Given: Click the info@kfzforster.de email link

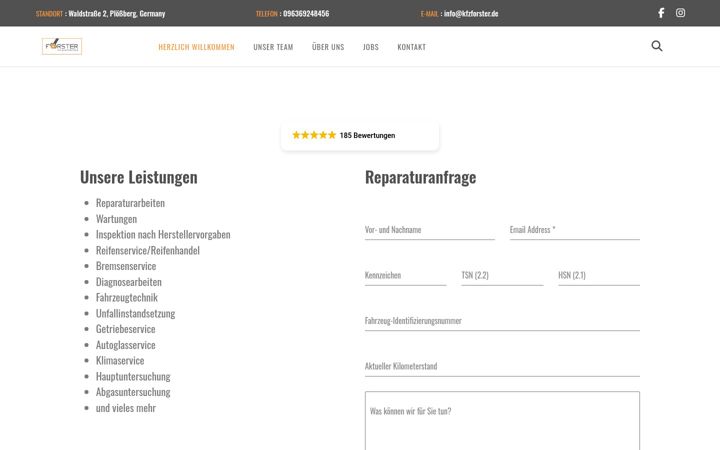Looking at the screenshot, I should pyautogui.click(x=471, y=13).
